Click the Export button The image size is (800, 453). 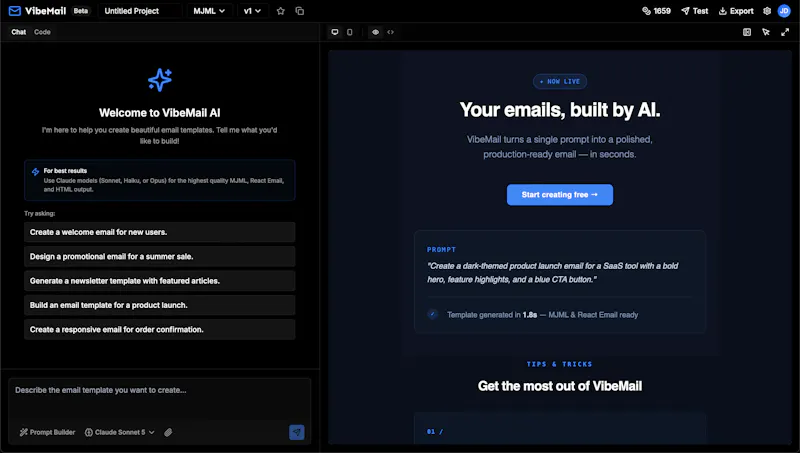pos(736,11)
